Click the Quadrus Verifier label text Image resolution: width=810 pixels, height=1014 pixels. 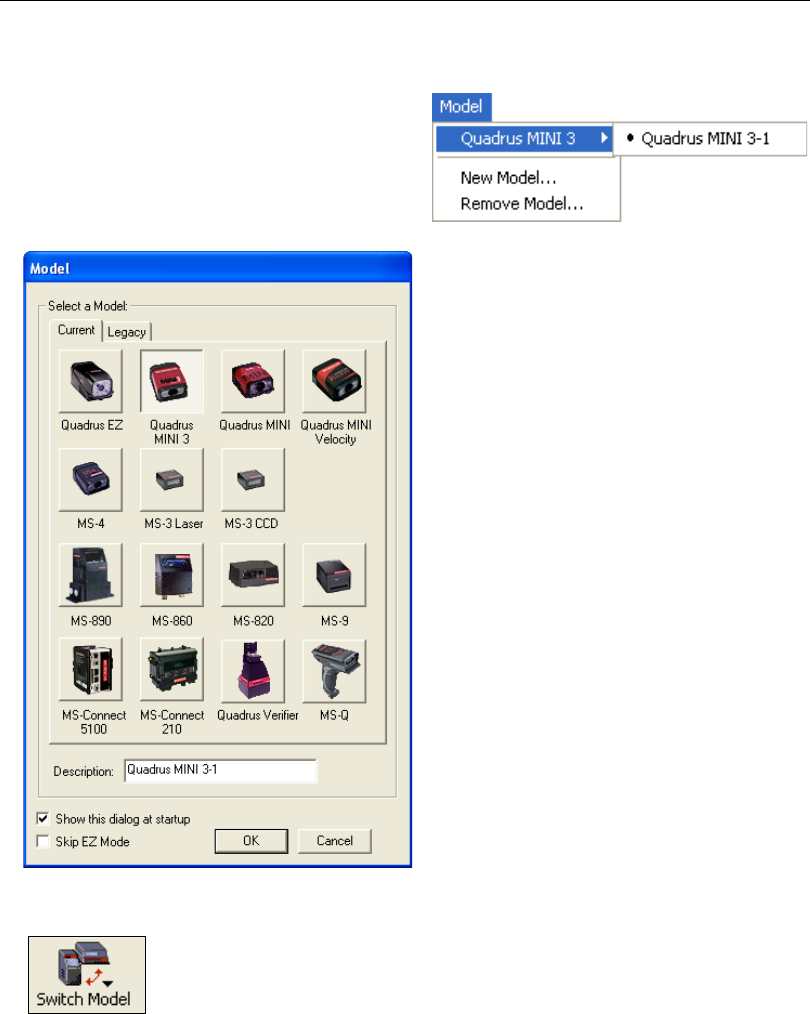point(258,715)
